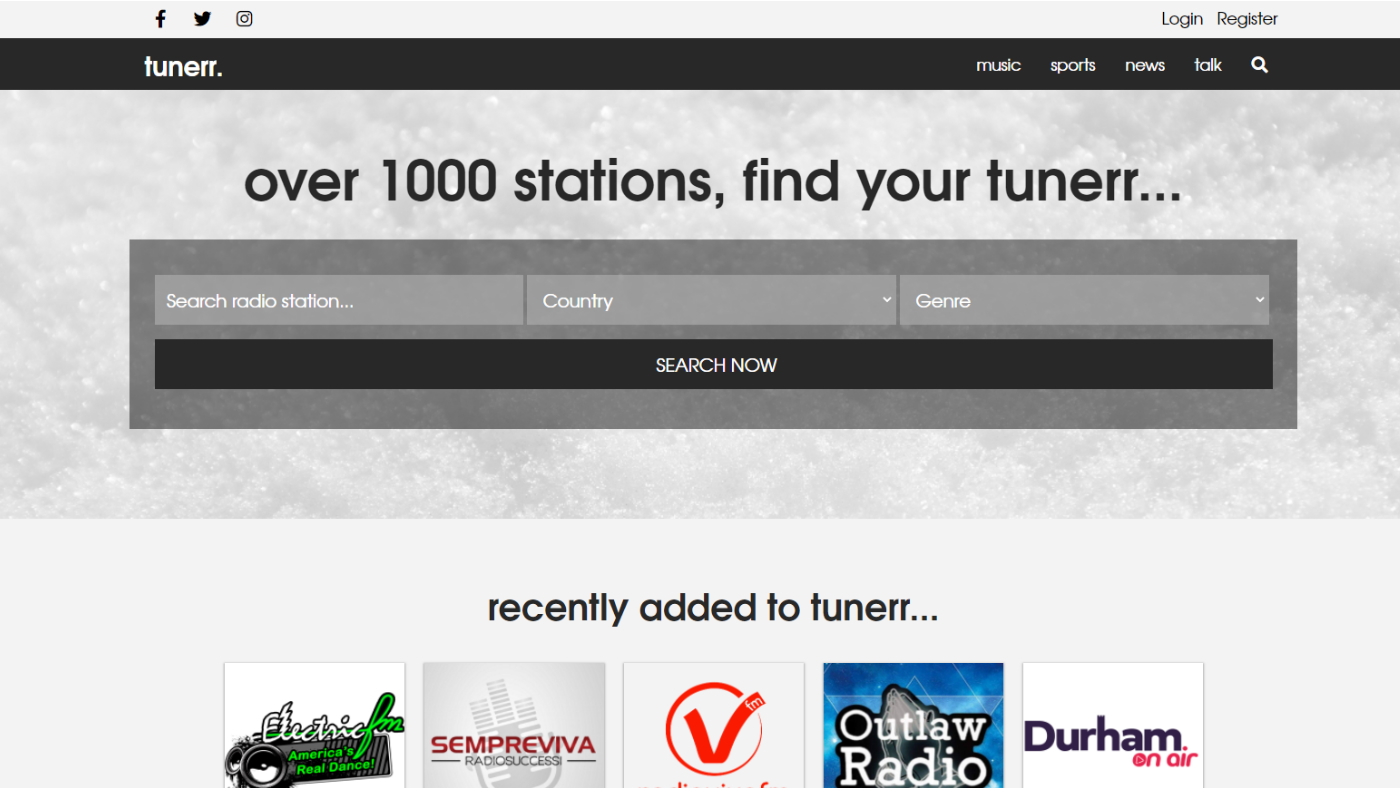This screenshot has height=788, width=1400.
Task: Expand the Country dropdown
Action: coord(711,300)
